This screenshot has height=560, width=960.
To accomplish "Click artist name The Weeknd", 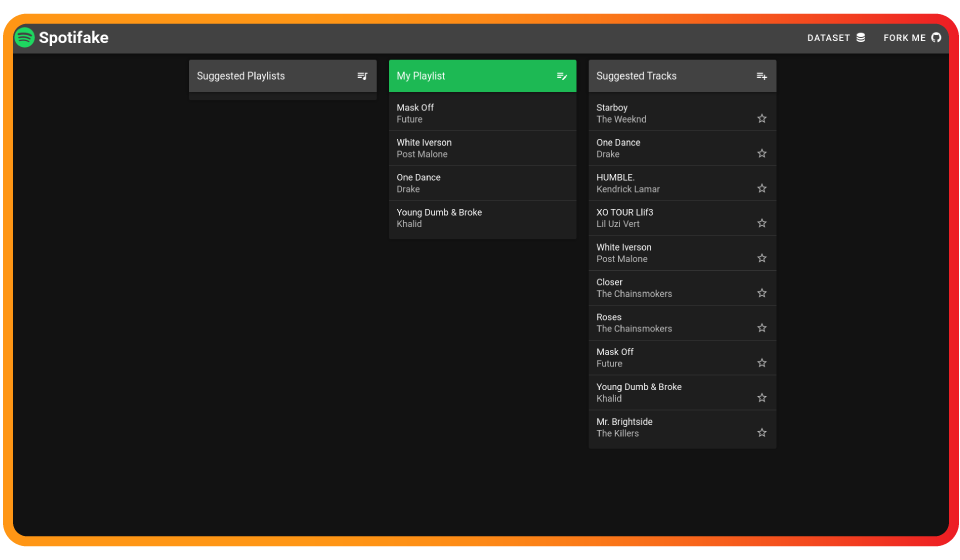I will (621, 119).
